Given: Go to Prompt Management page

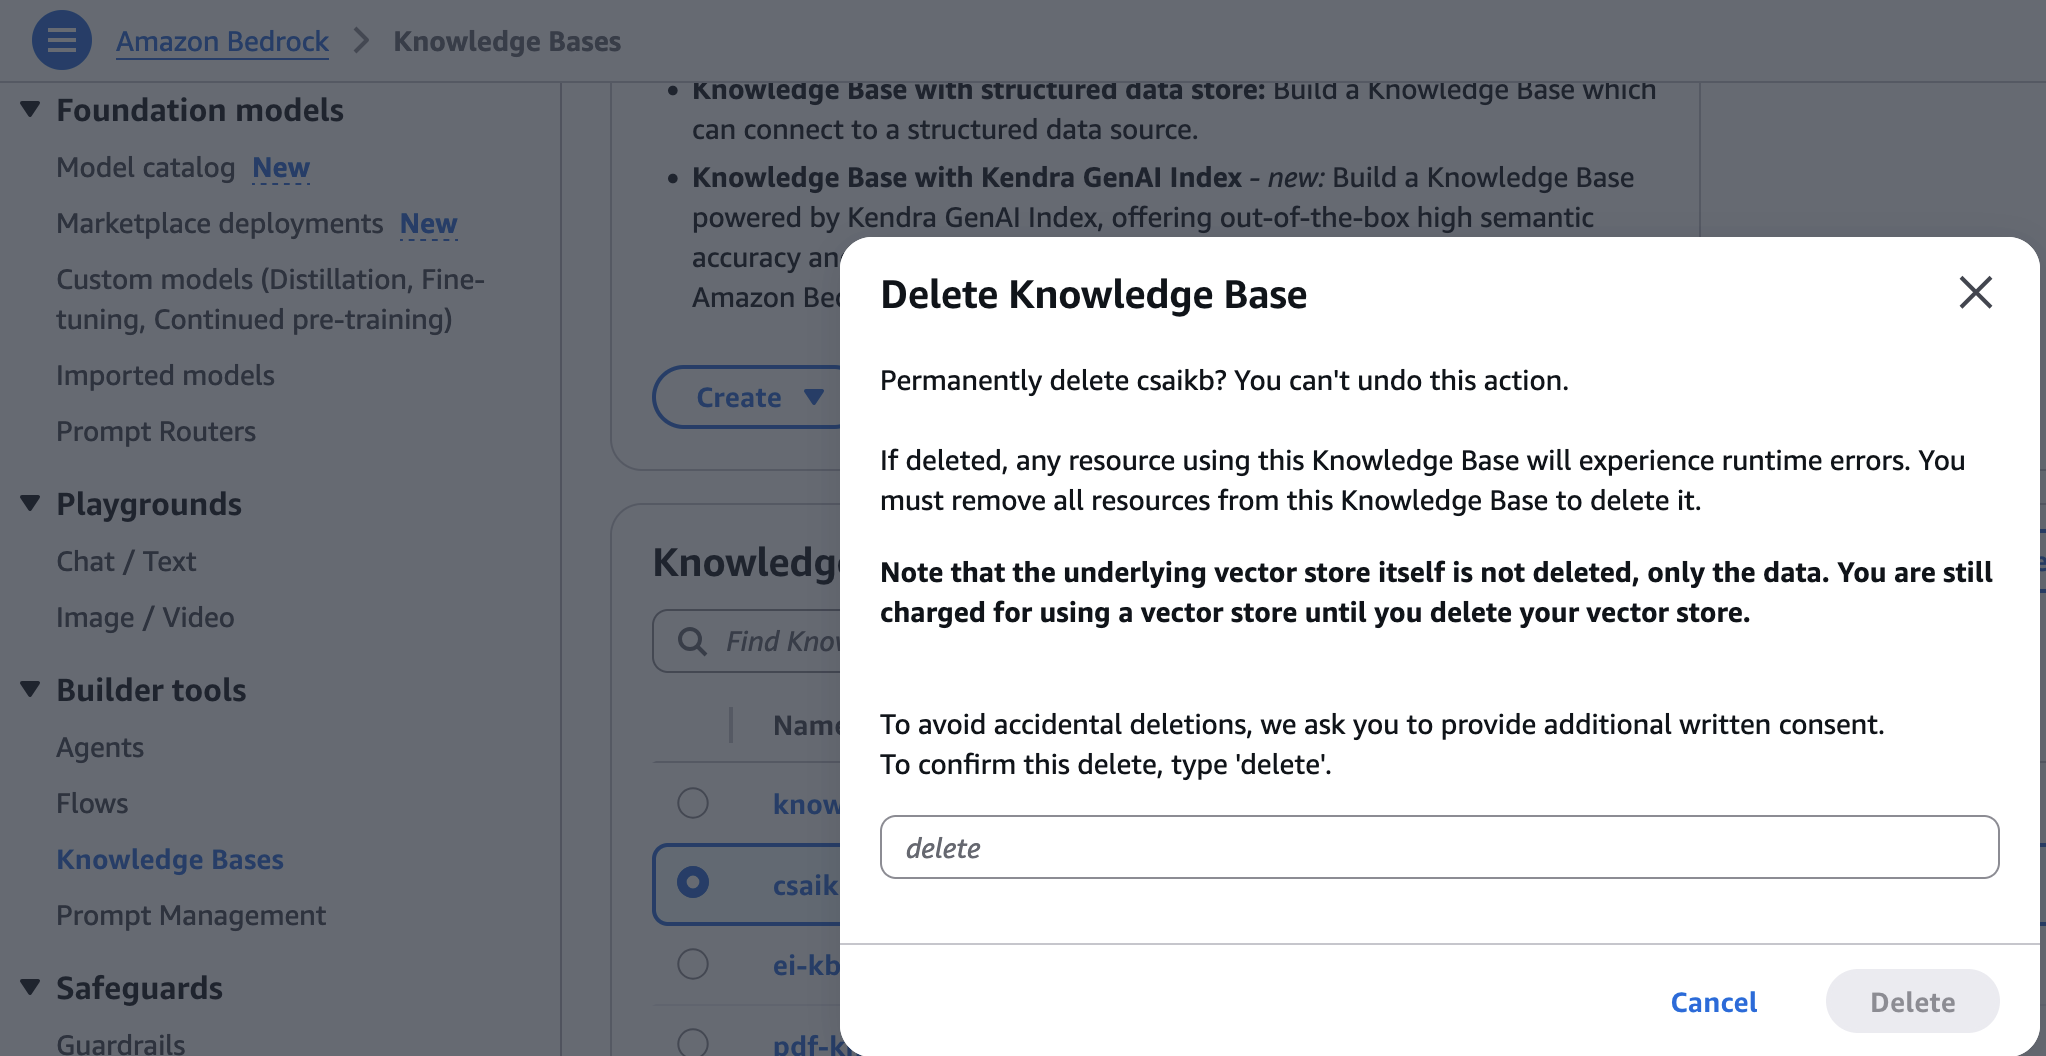Looking at the screenshot, I should tap(191, 915).
